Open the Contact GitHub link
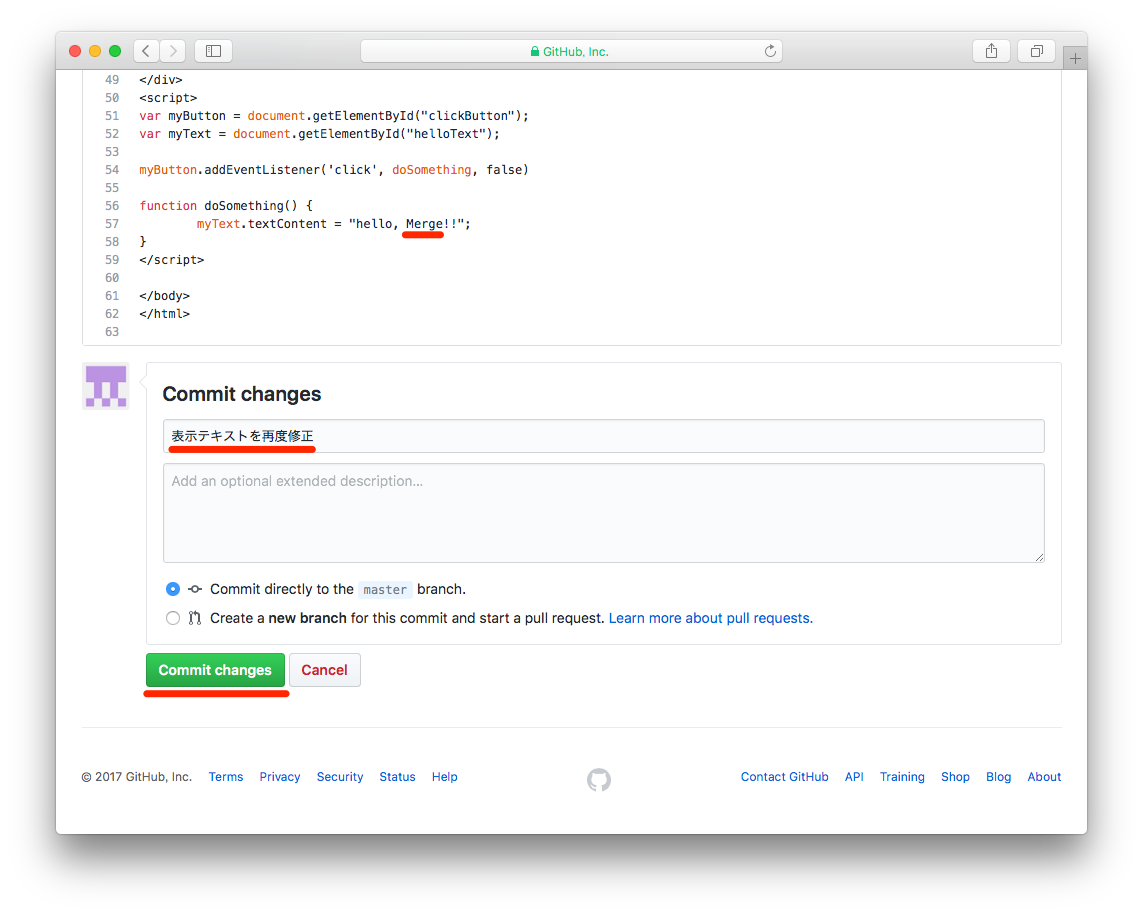Viewport: 1143px width, 914px height. [x=784, y=777]
